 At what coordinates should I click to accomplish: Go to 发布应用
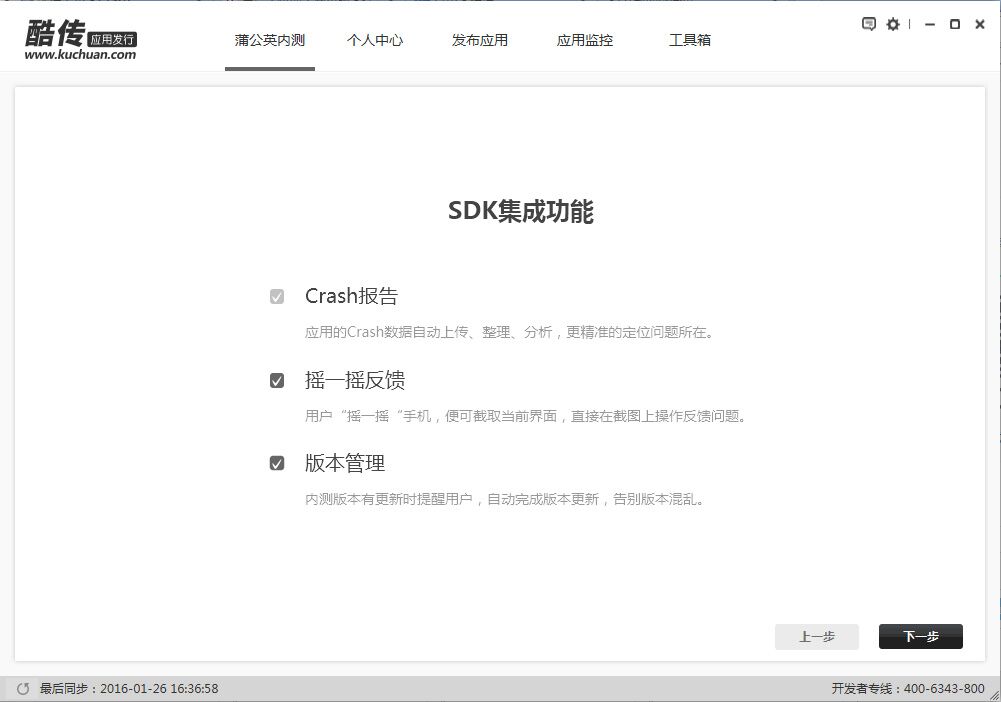point(480,40)
